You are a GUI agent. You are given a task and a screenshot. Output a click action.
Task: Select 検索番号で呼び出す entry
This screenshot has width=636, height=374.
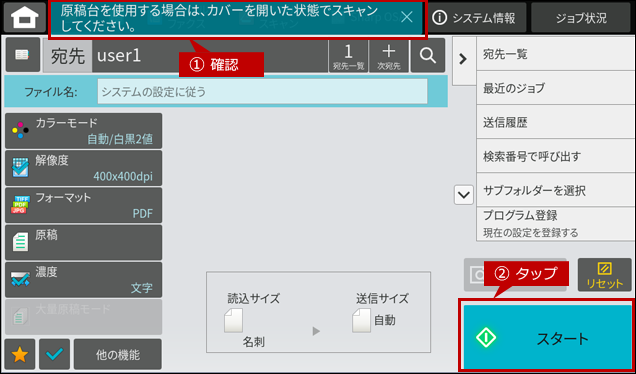(x=556, y=156)
